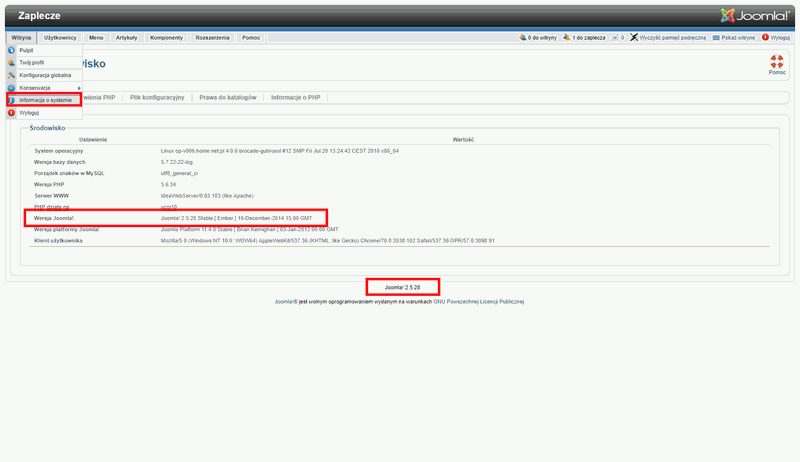Screen dimensions: 800x462
Task: Open the Witryna menu
Action: pyautogui.click(x=21, y=38)
